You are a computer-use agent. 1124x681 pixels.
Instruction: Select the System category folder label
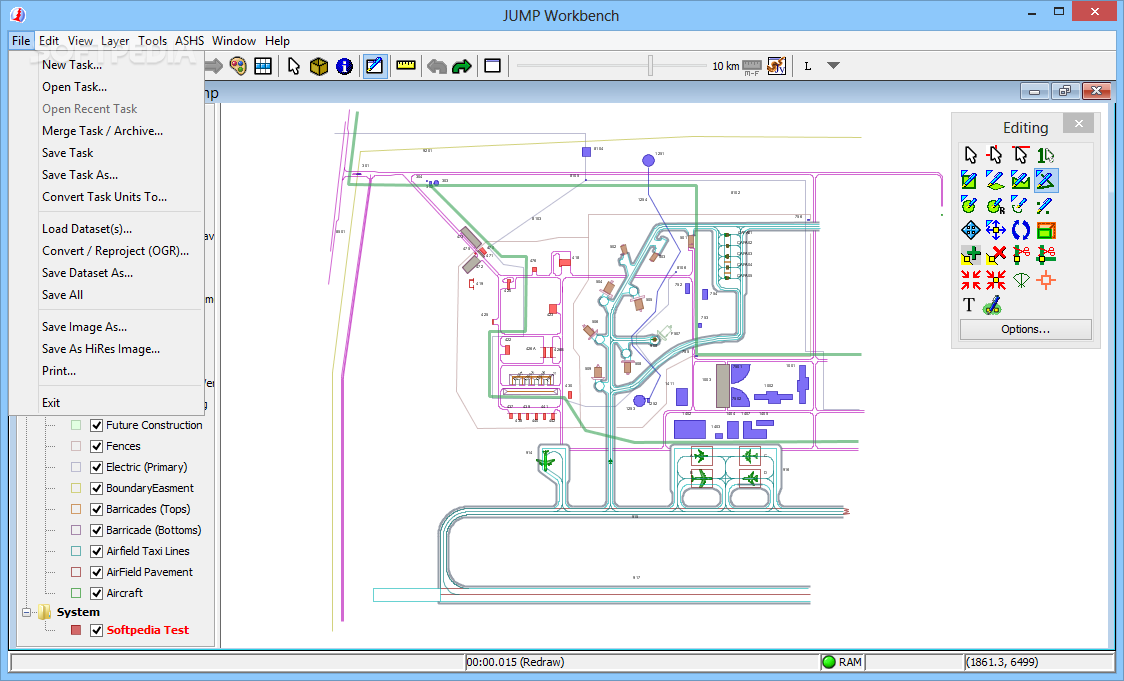tap(78, 612)
